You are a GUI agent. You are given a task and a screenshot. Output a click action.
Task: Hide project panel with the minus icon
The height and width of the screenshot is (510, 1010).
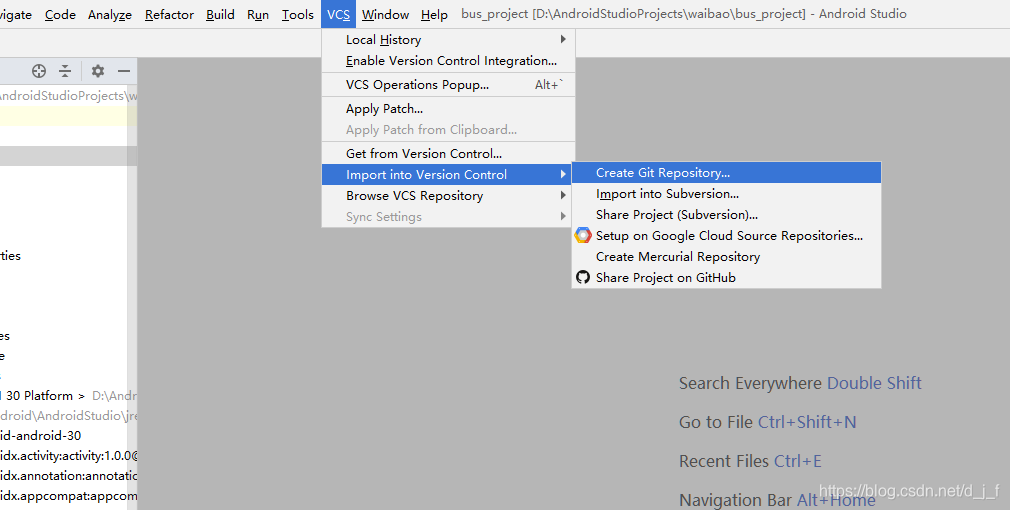(124, 71)
